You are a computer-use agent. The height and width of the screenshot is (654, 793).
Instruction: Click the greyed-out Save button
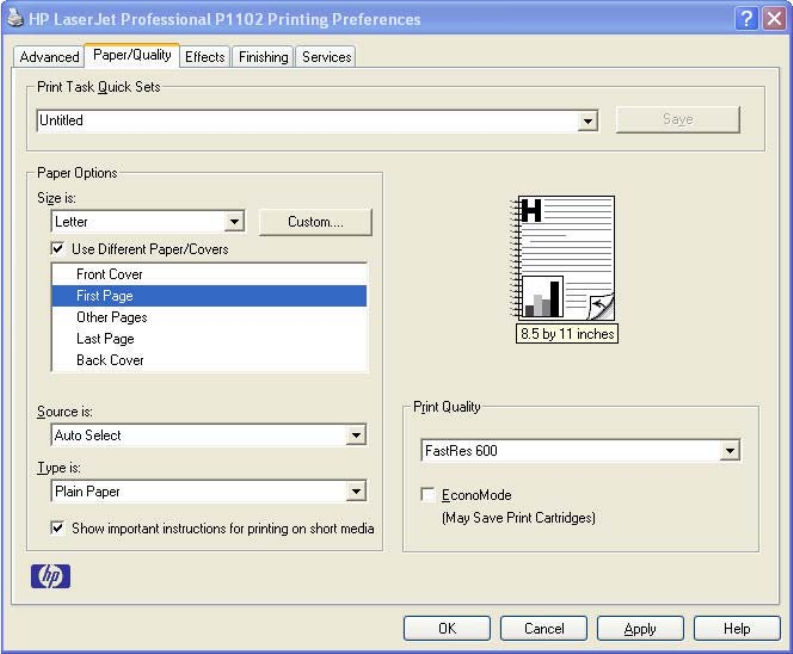pyautogui.click(x=678, y=119)
